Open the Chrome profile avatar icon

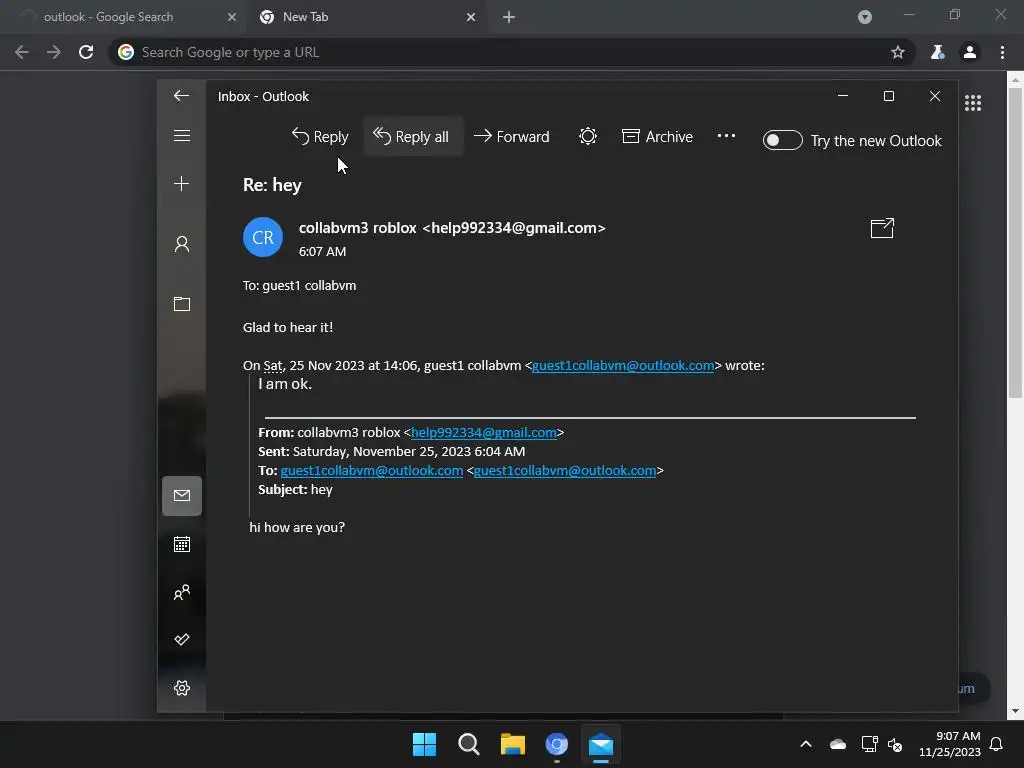[x=970, y=52]
